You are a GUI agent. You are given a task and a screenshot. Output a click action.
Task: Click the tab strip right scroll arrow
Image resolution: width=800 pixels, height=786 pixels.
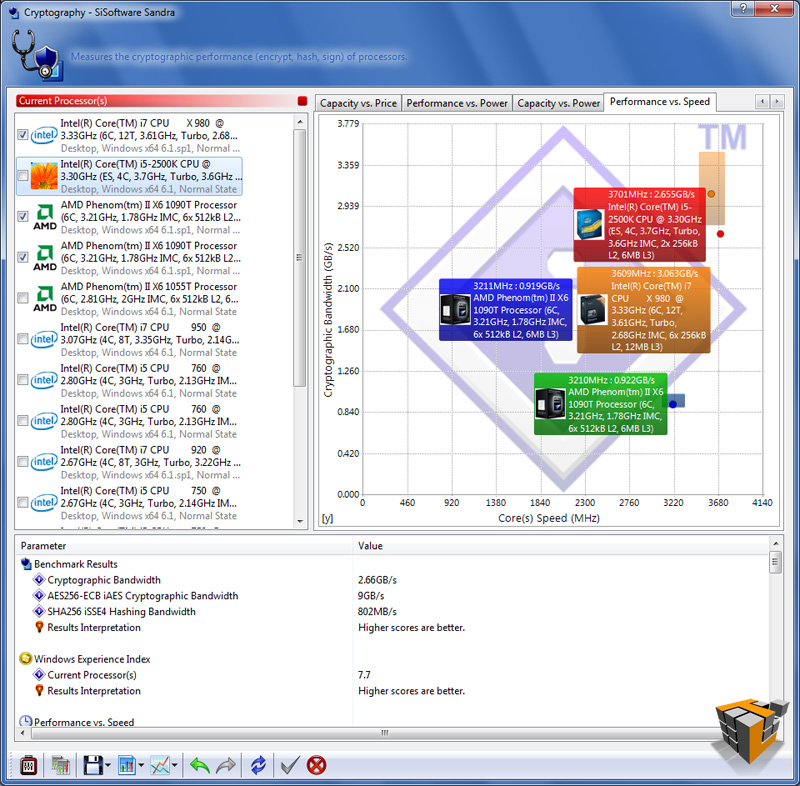pos(777,102)
